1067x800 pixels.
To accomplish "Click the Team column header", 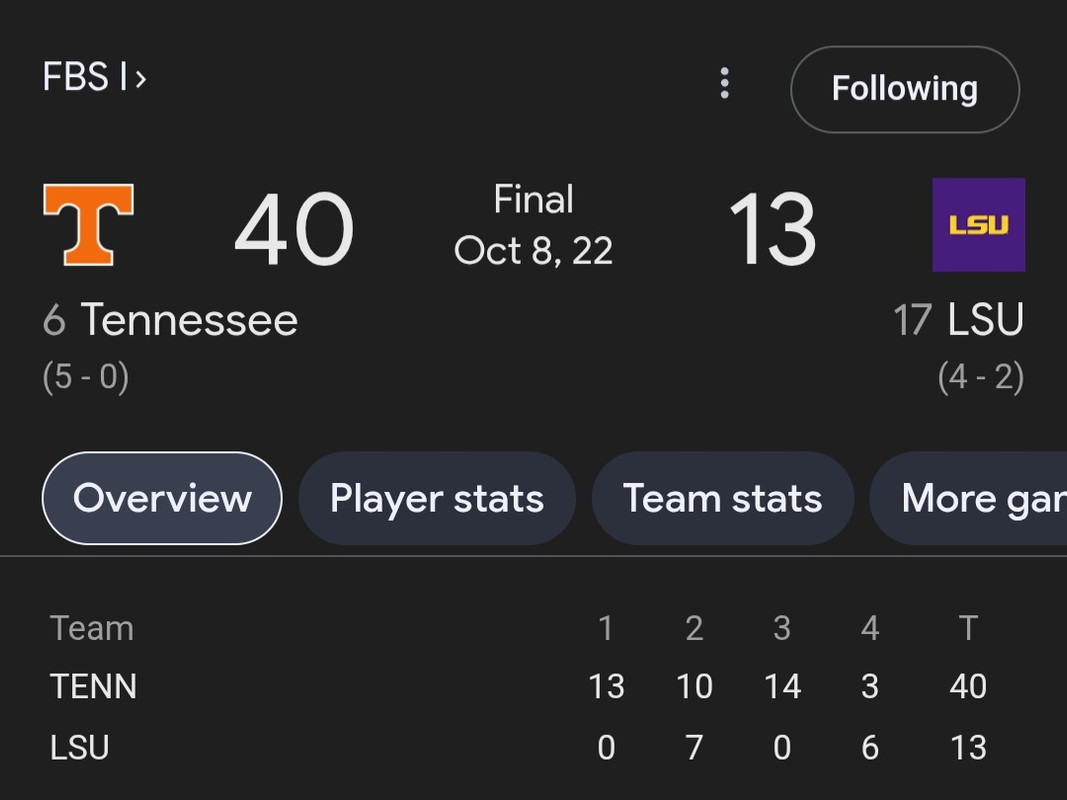I will click(92, 628).
